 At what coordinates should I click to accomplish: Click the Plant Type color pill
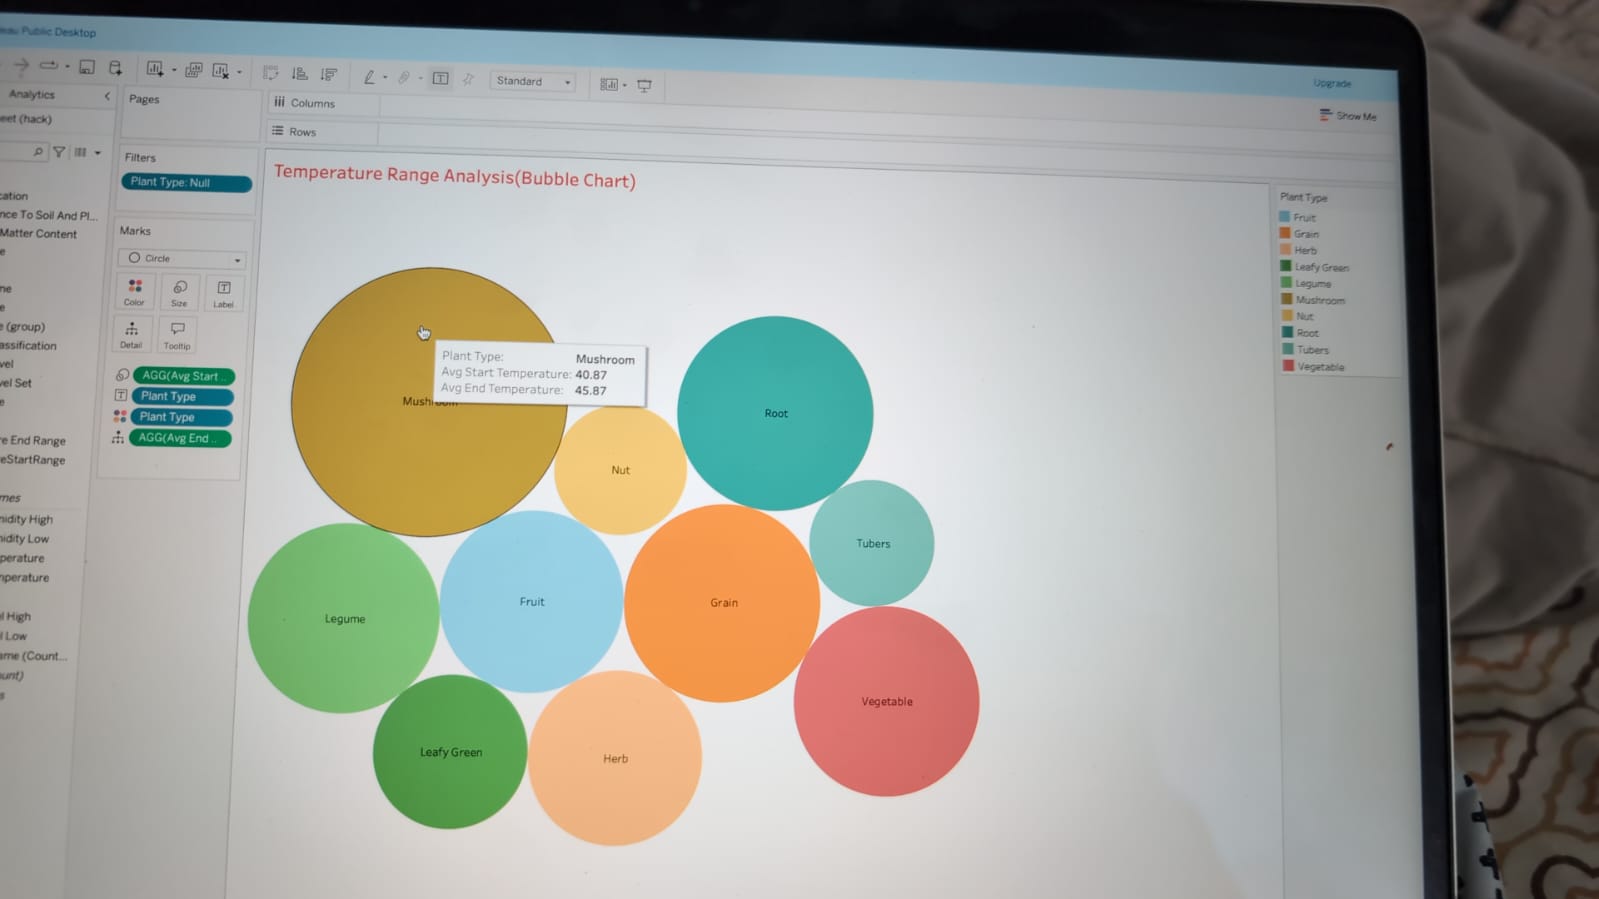click(x=181, y=417)
